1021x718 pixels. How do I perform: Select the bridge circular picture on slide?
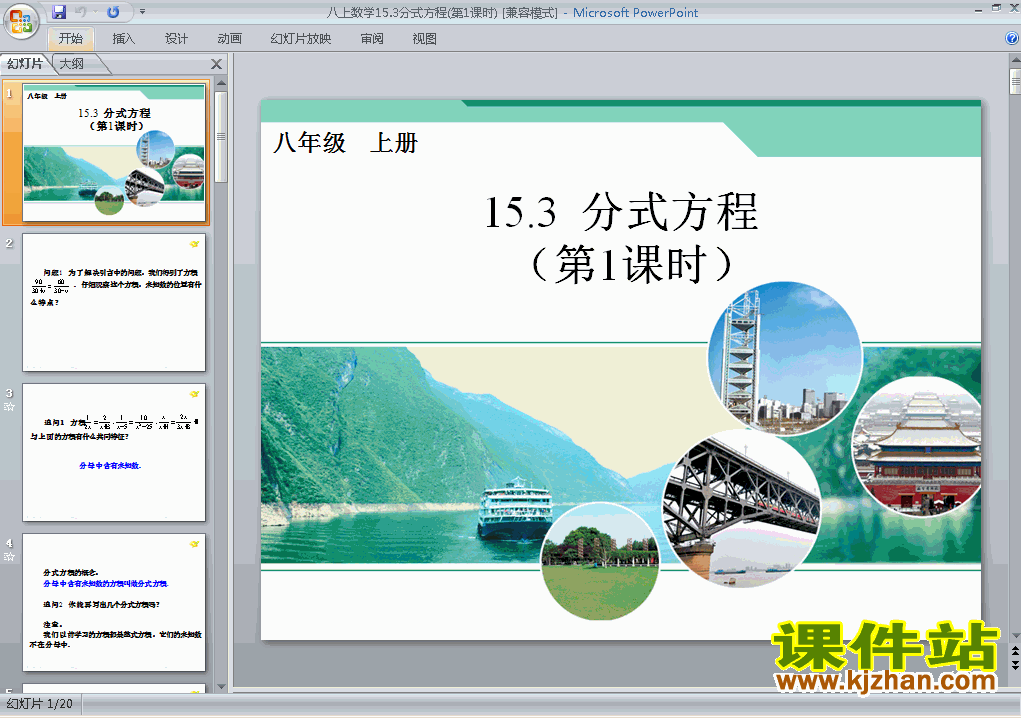pos(741,508)
